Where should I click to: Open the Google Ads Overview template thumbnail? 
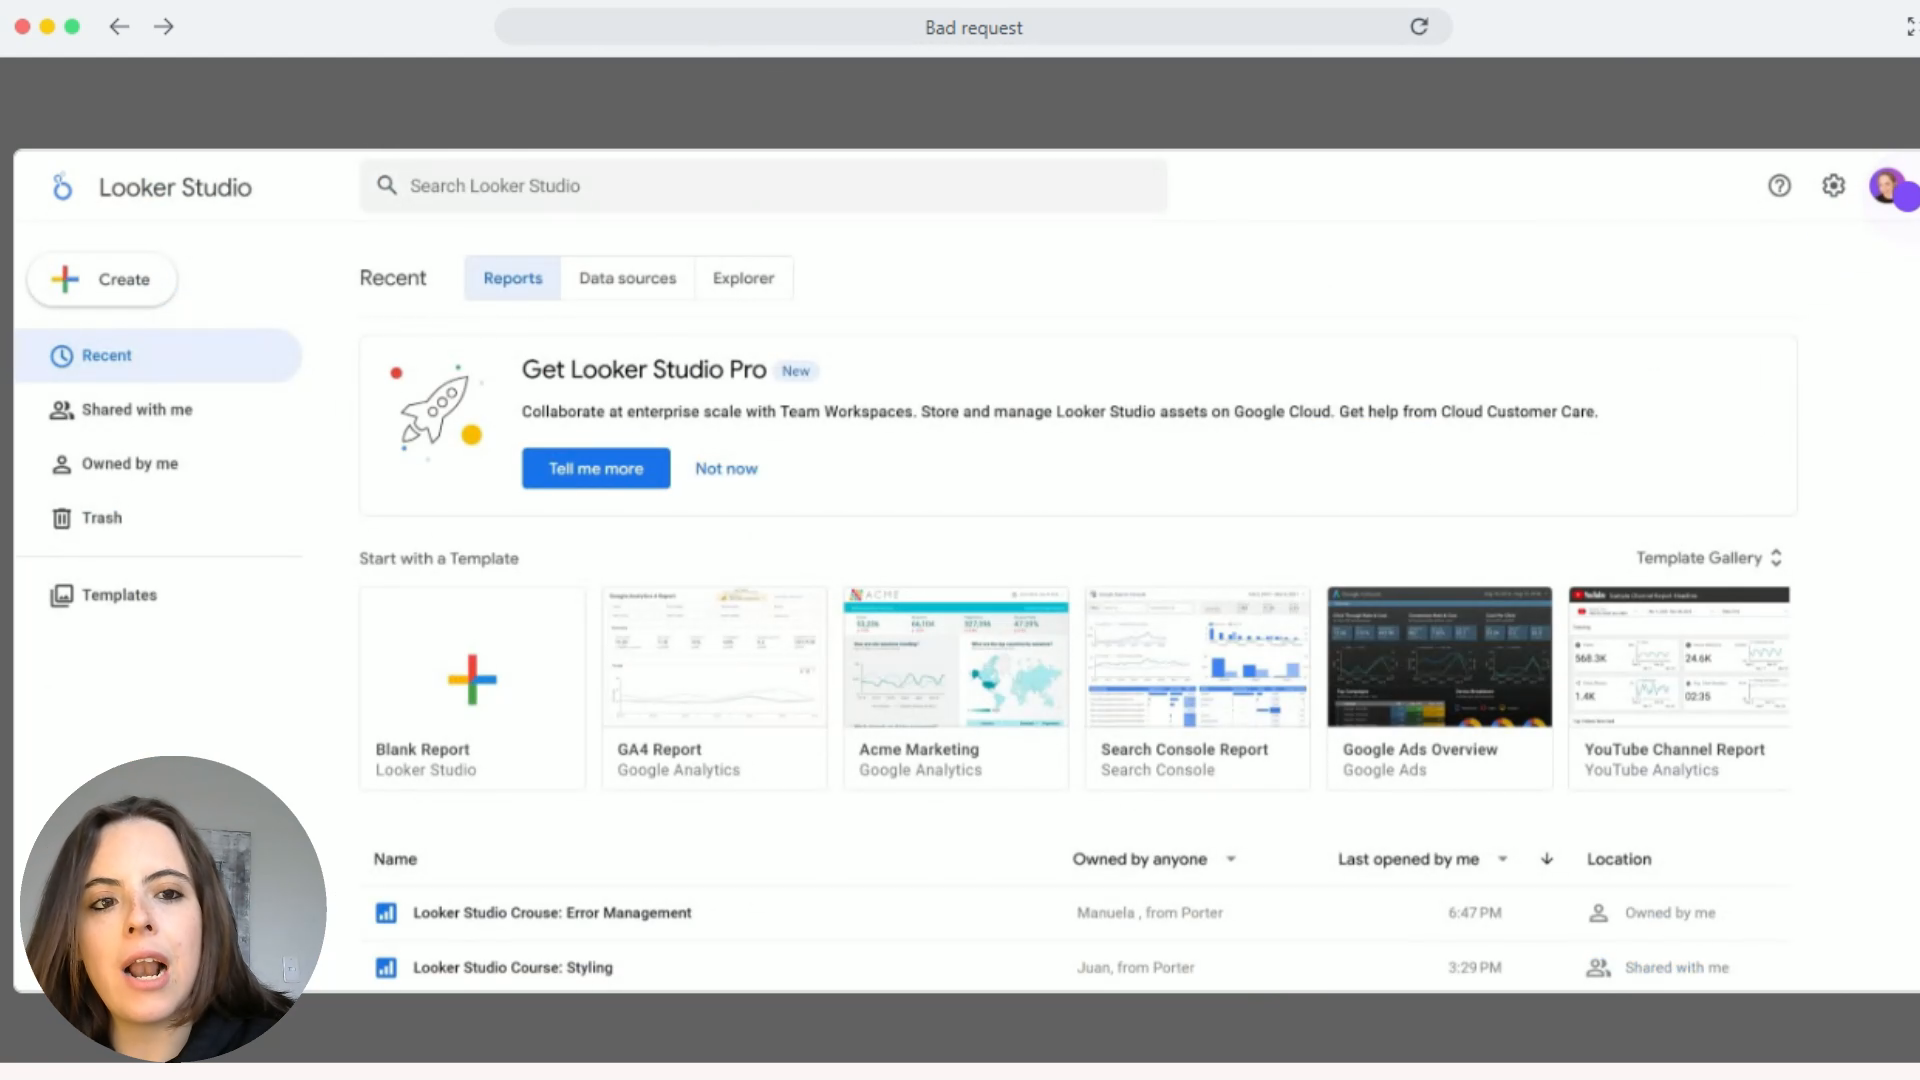tap(1439, 657)
